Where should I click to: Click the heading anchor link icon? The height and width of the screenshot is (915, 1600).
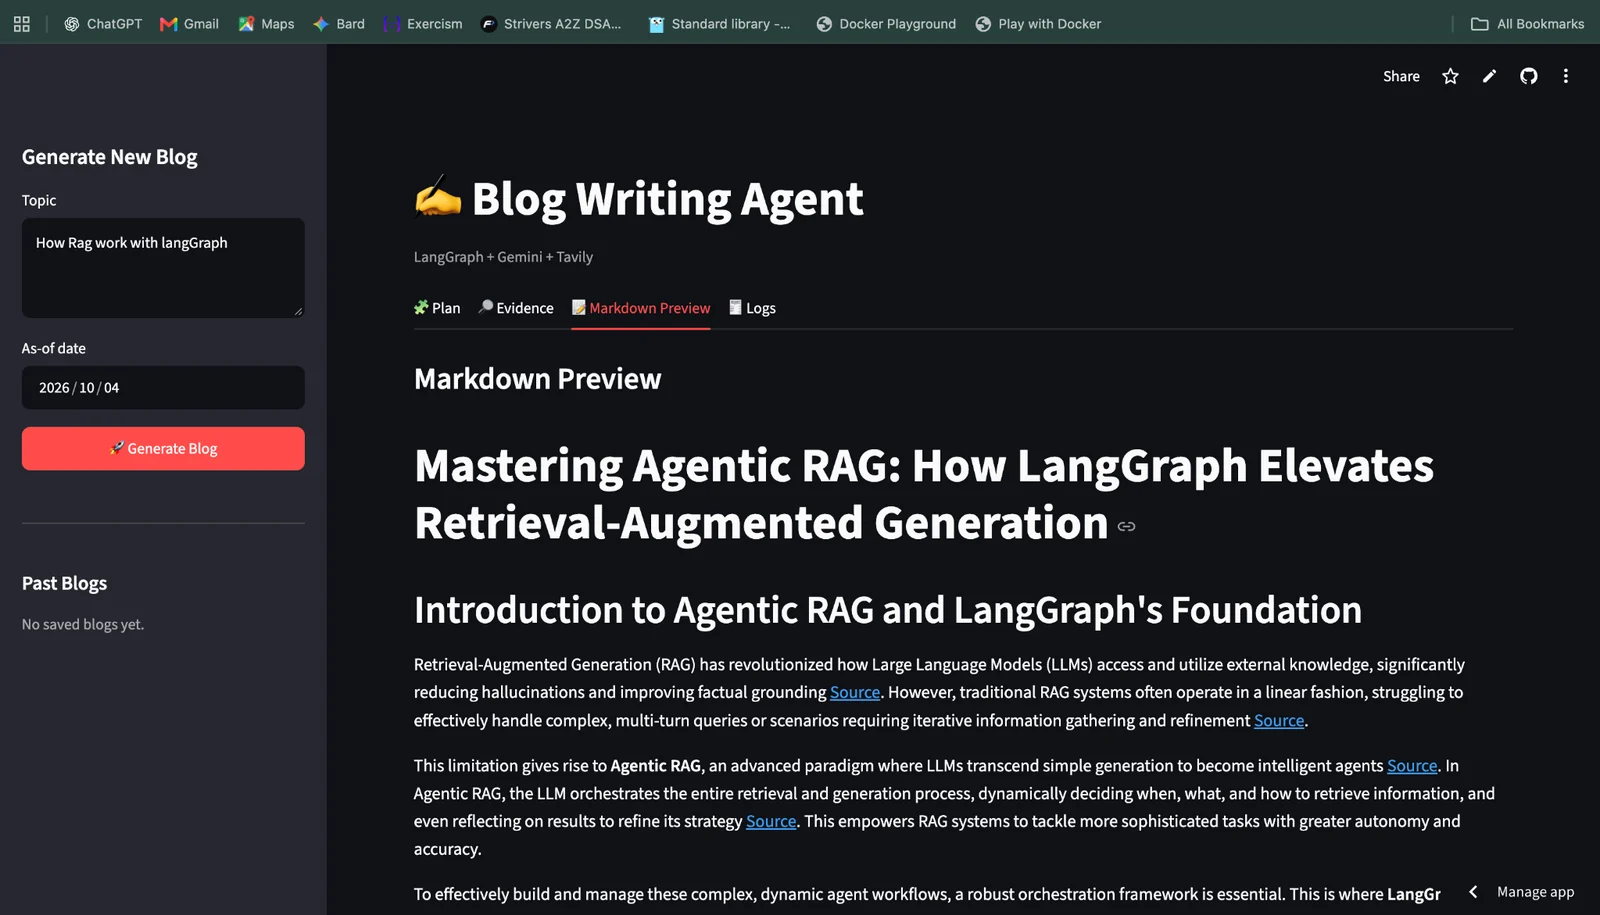pos(1126,526)
